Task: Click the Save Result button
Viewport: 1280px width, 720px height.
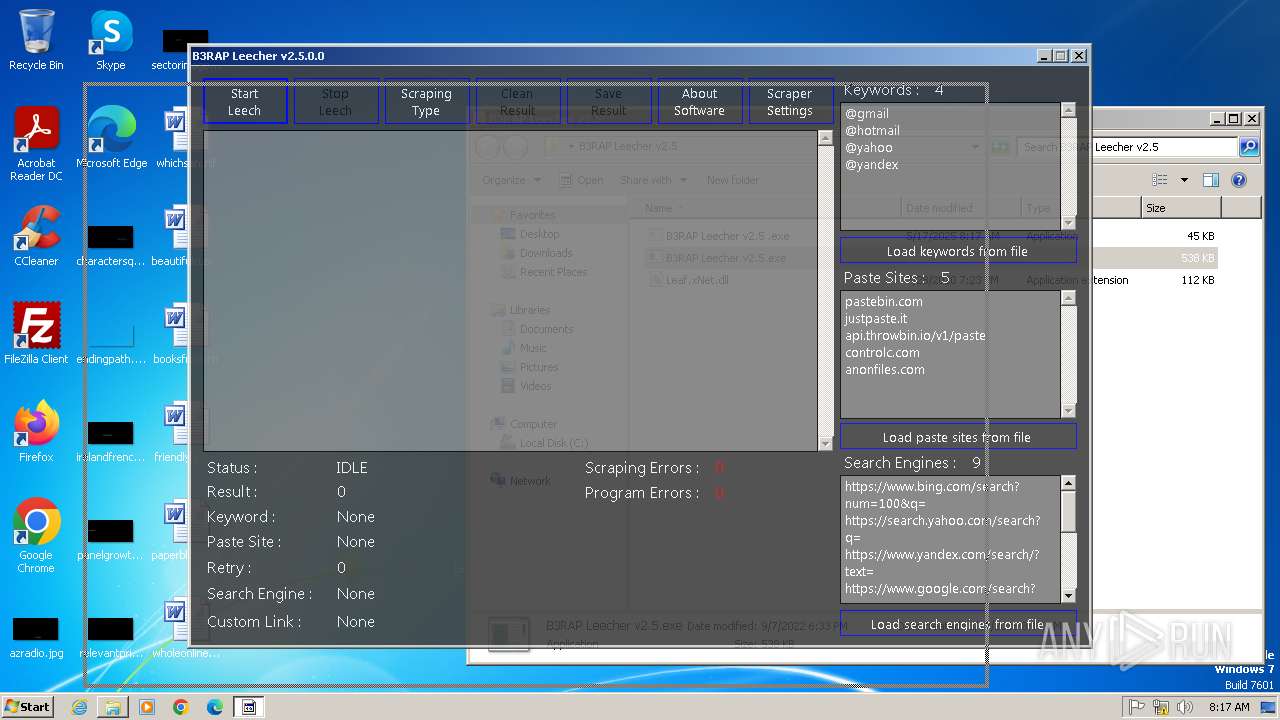Action: pyautogui.click(x=608, y=102)
